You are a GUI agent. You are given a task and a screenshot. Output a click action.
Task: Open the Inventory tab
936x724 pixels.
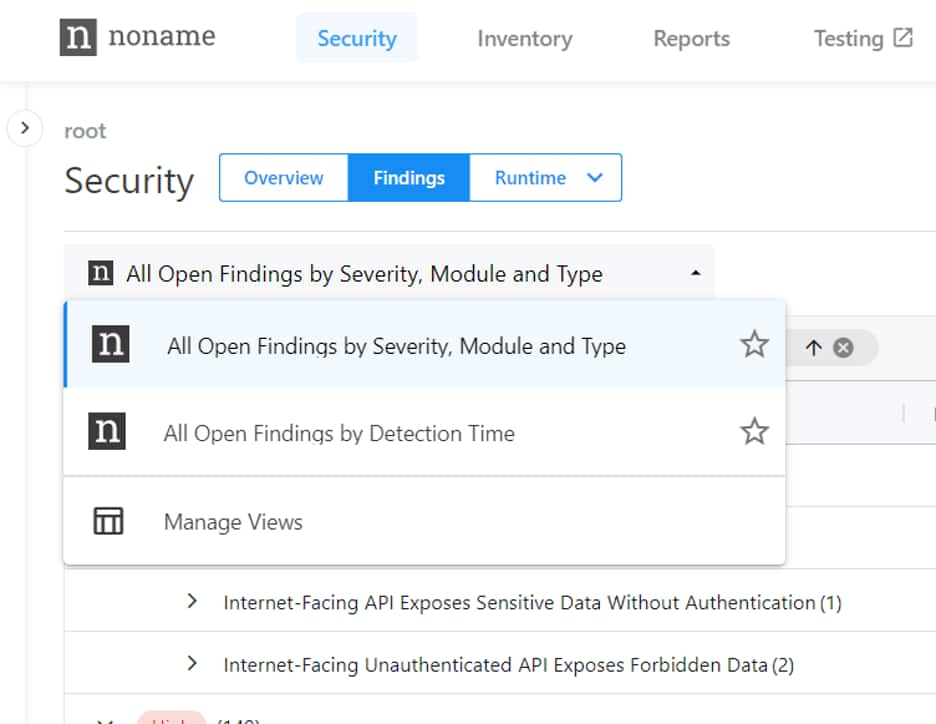tap(524, 39)
